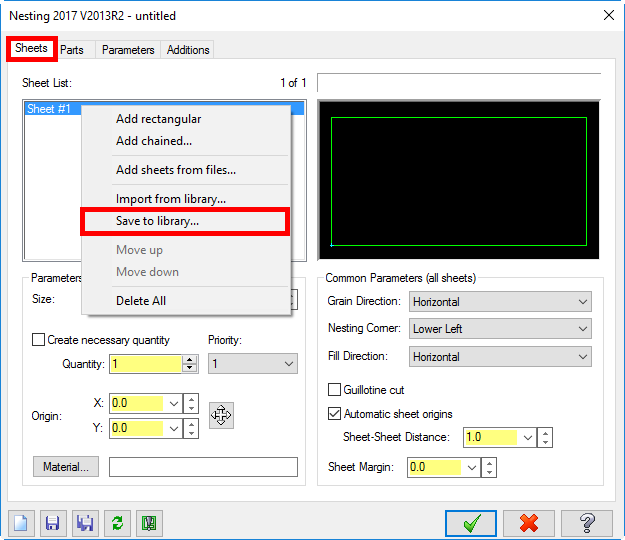The width and height of the screenshot is (625, 540).
Task: Switch to the Parts tab
Action: coord(72,50)
